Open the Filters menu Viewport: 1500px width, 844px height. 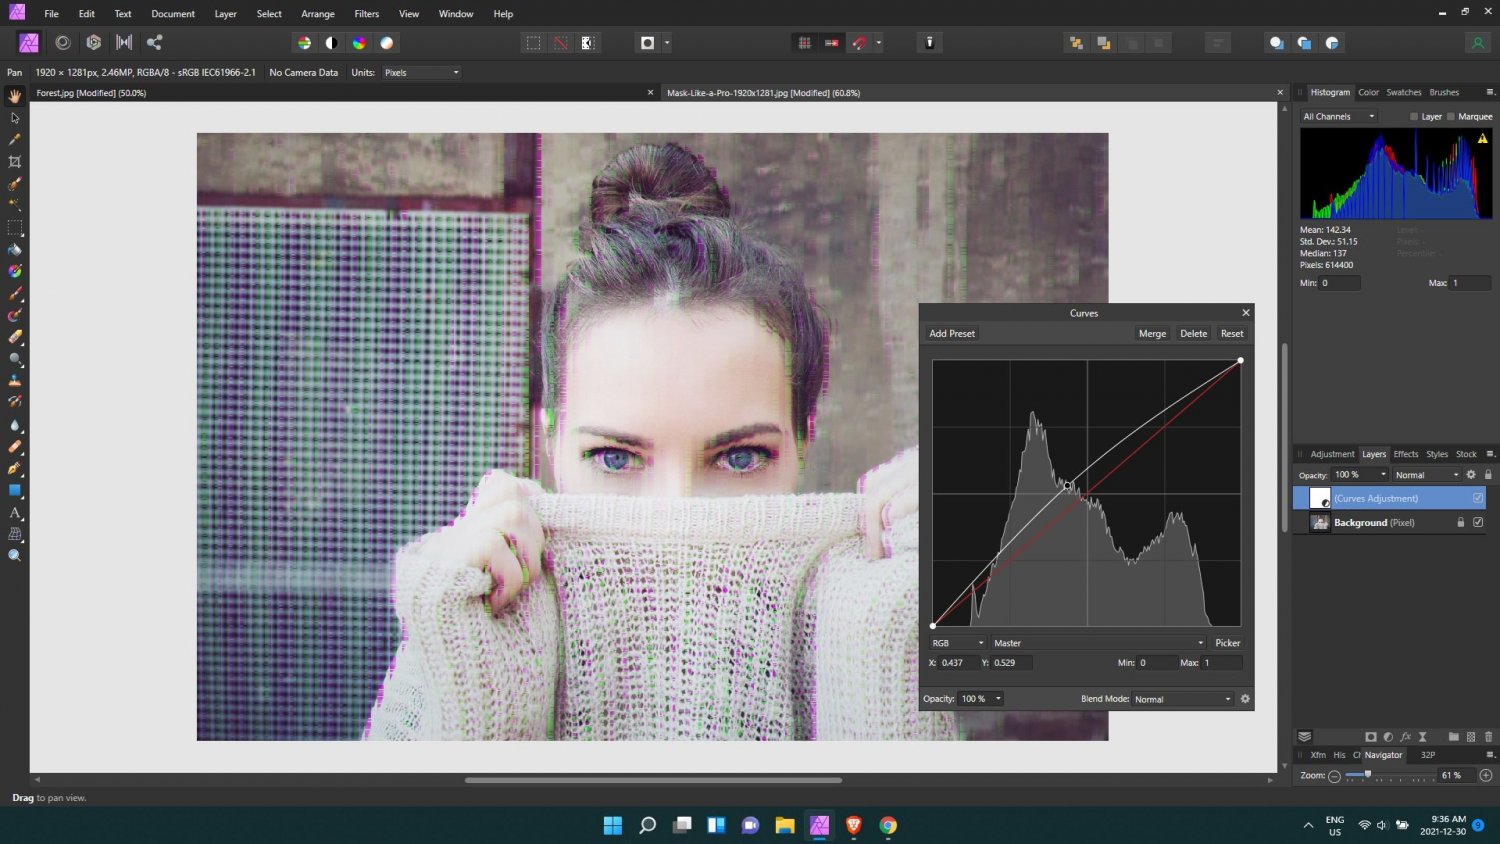[x=366, y=14]
